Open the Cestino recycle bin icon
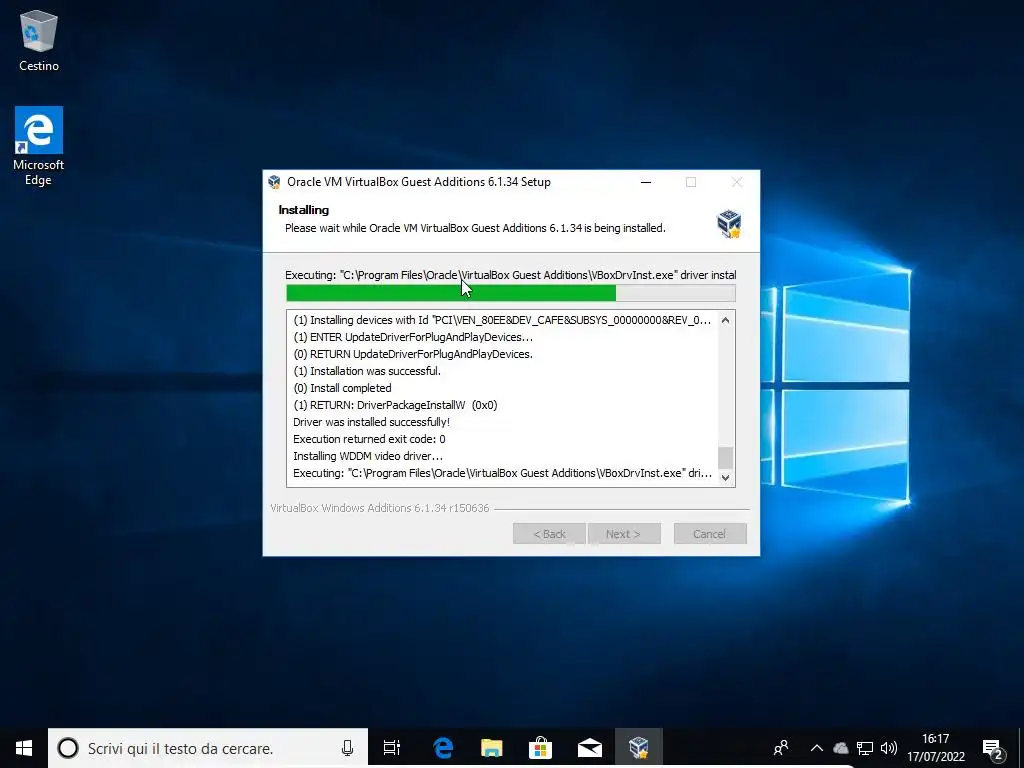The height and width of the screenshot is (768, 1024). tap(39, 40)
